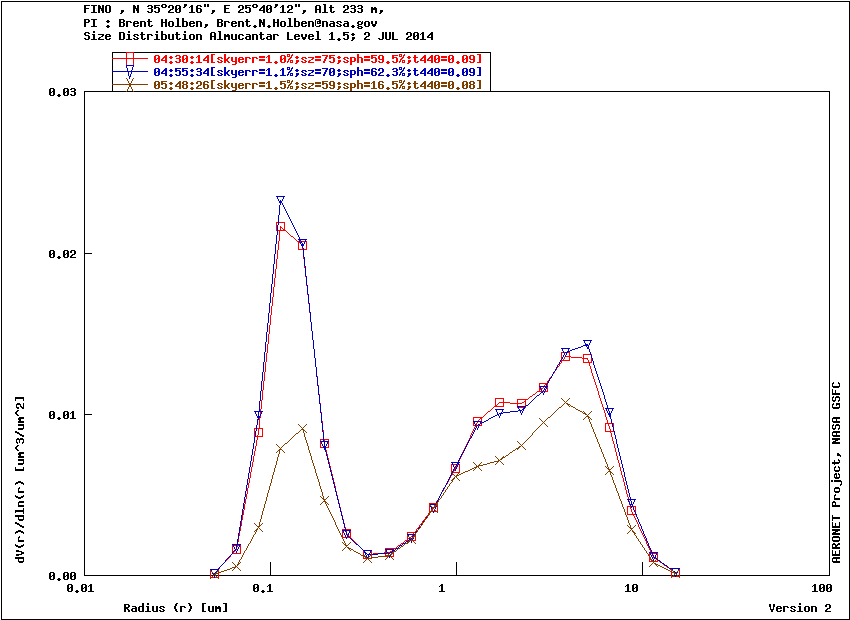Screen dimensions: 850x620
Task: Select the 04:55:34 legend entry
Action: [317, 72]
